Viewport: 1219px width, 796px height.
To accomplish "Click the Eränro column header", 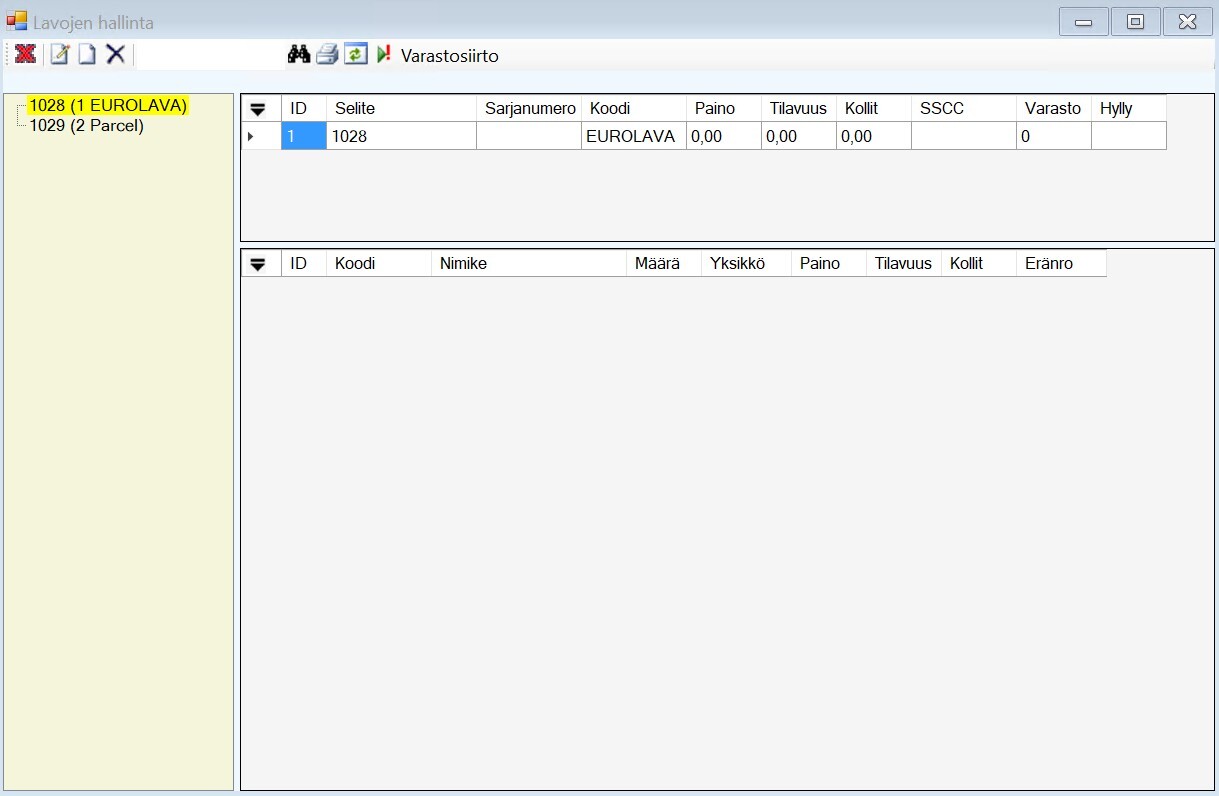I will coord(1059,263).
